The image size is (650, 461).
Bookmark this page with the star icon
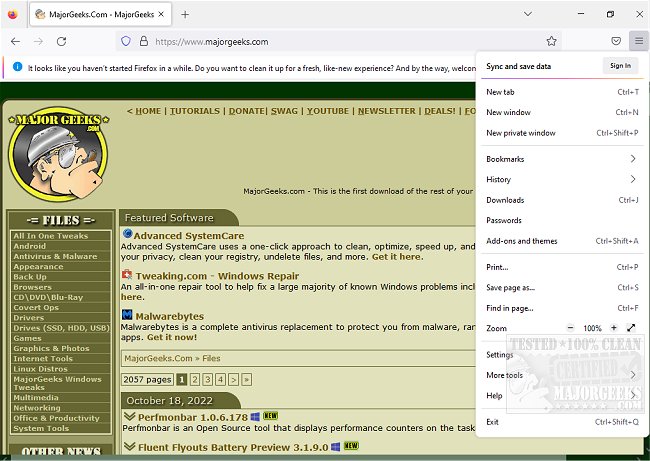coord(551,41)
